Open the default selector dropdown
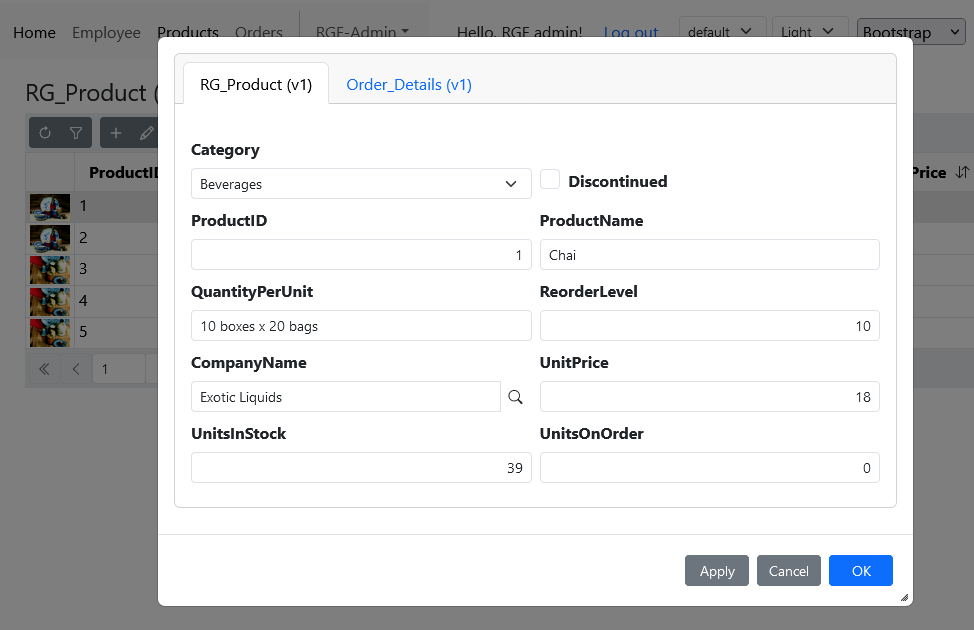 pos(722,32)
